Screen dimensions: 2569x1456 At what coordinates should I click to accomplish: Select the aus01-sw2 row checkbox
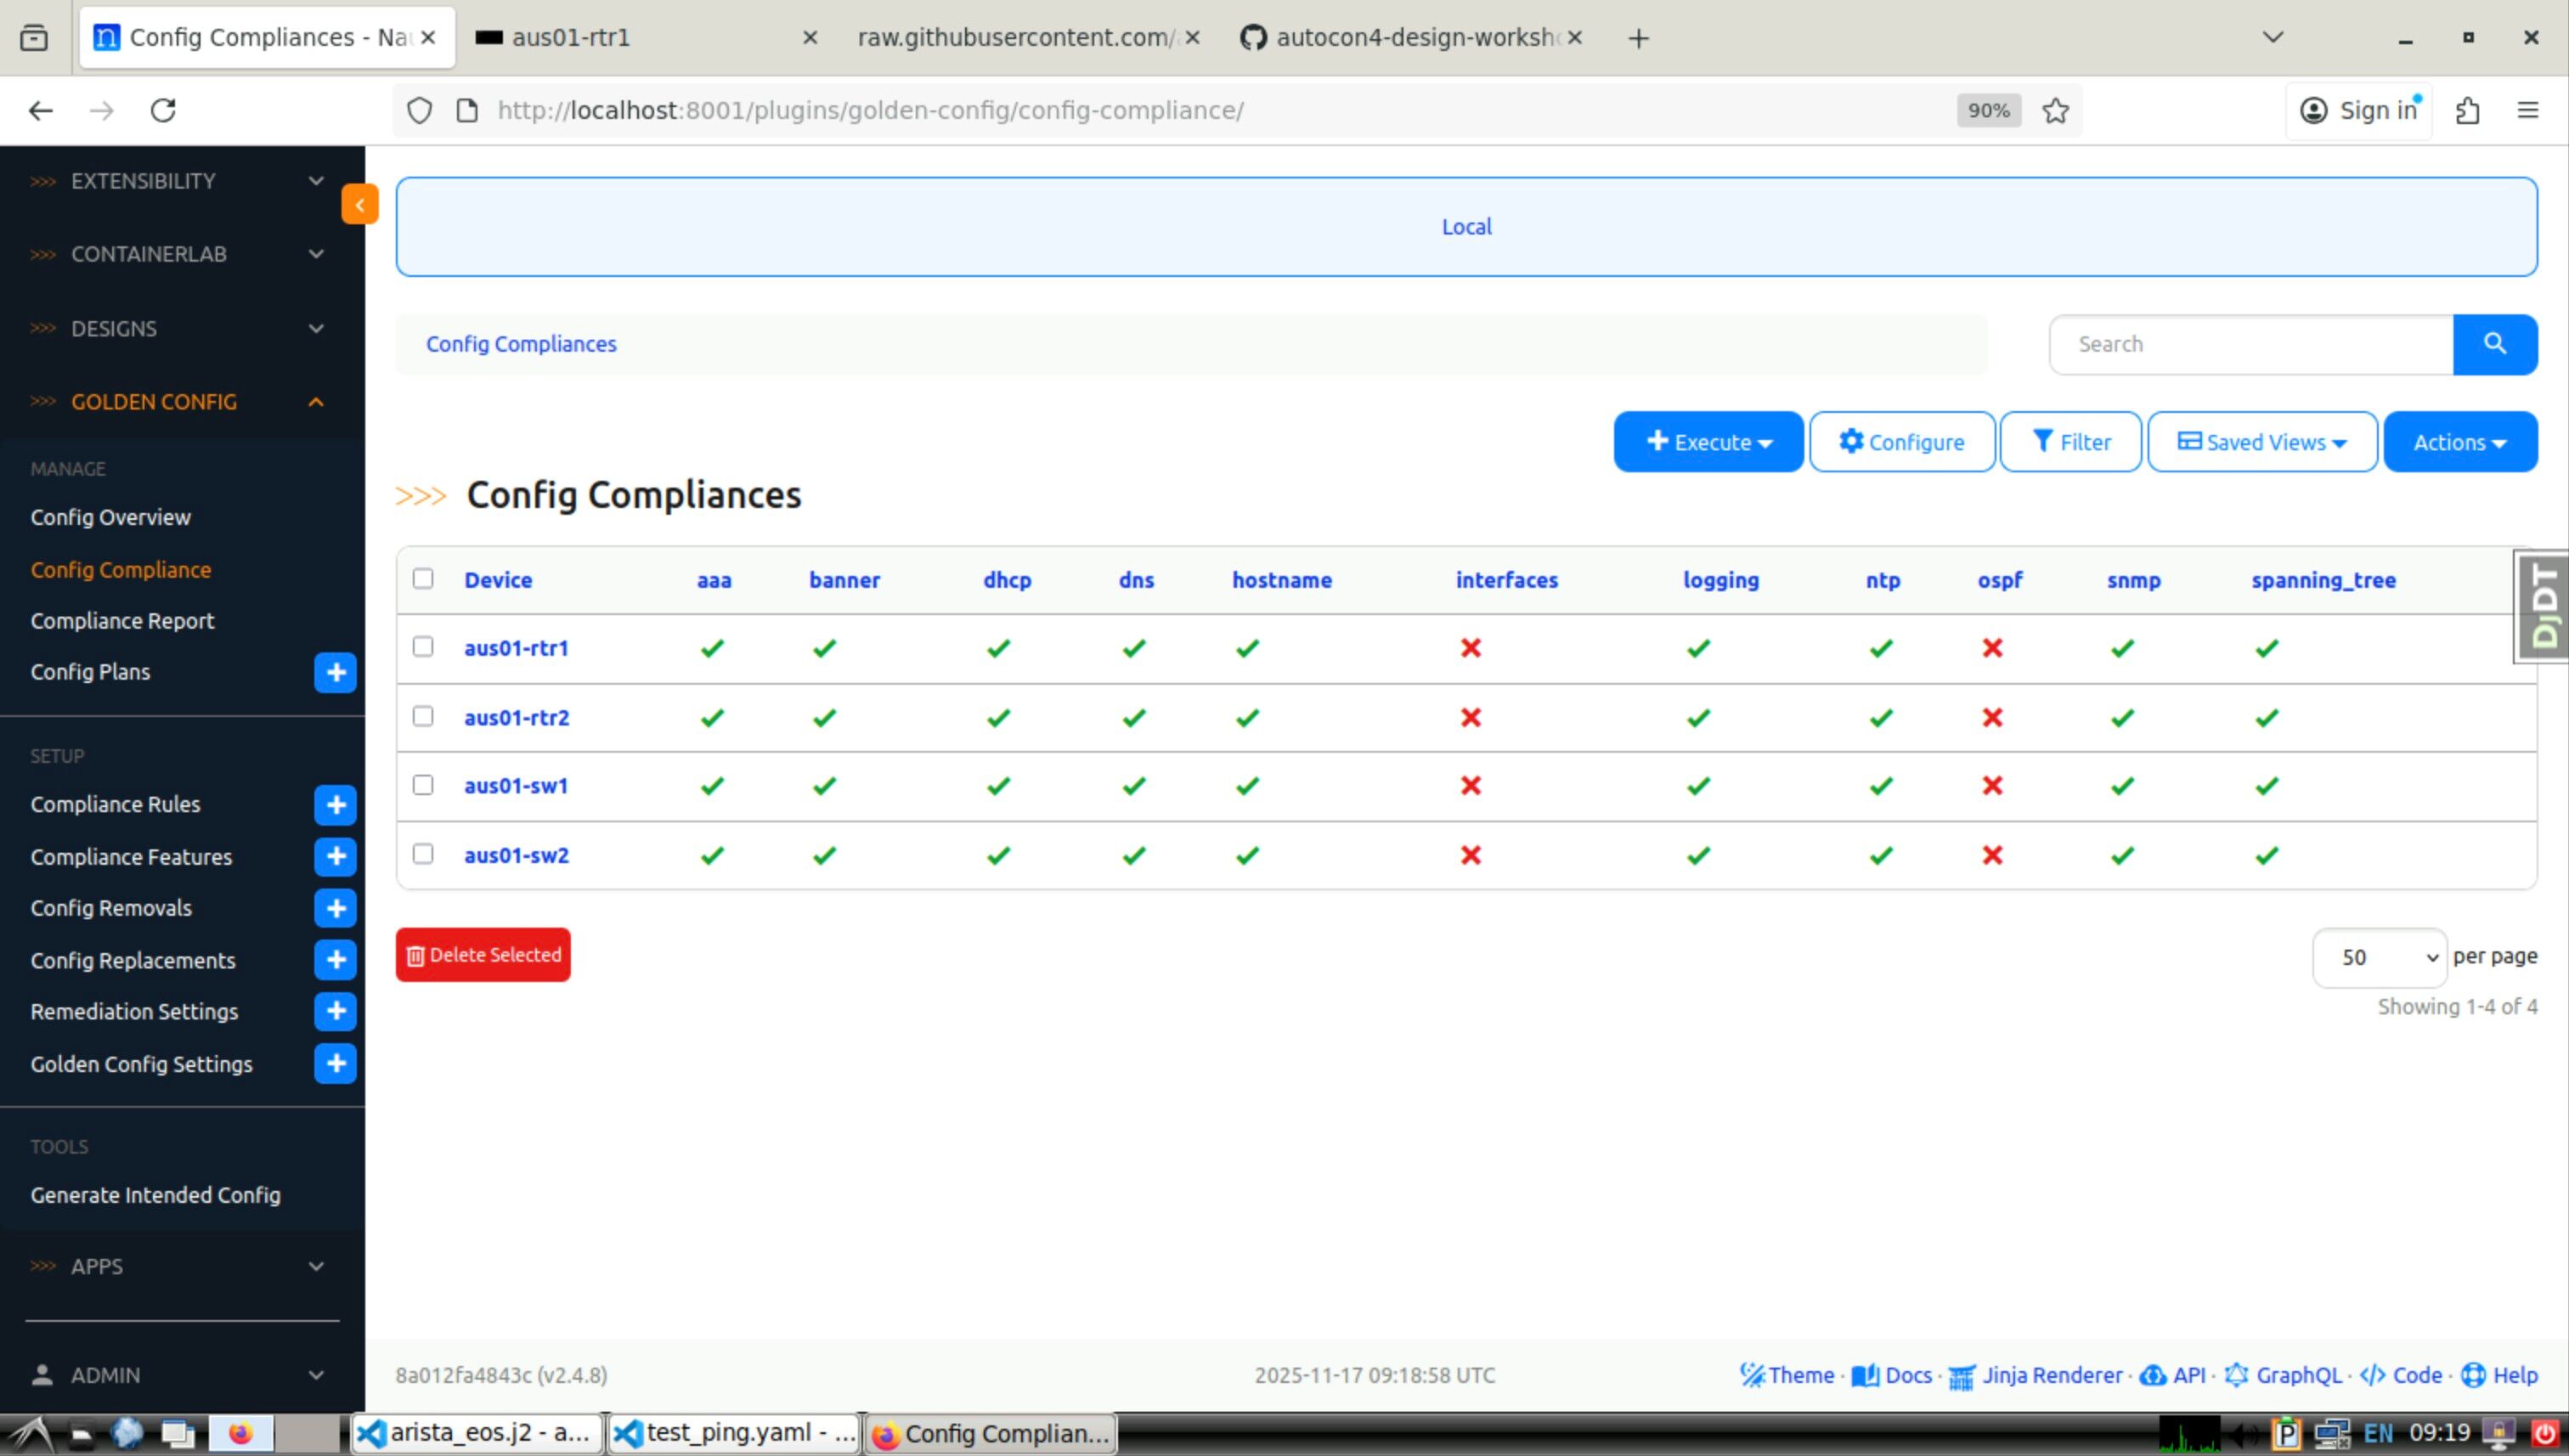[x=423, y=854]
